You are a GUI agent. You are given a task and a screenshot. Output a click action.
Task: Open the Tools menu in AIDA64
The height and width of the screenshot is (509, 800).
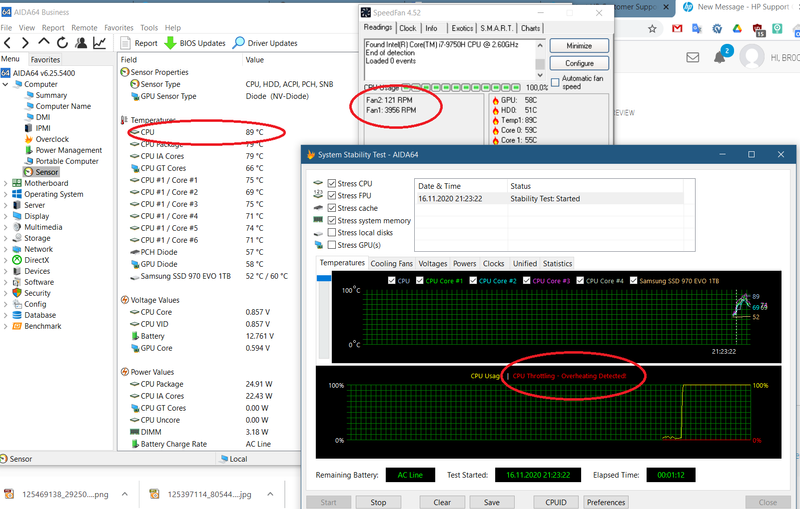(149, 28)
